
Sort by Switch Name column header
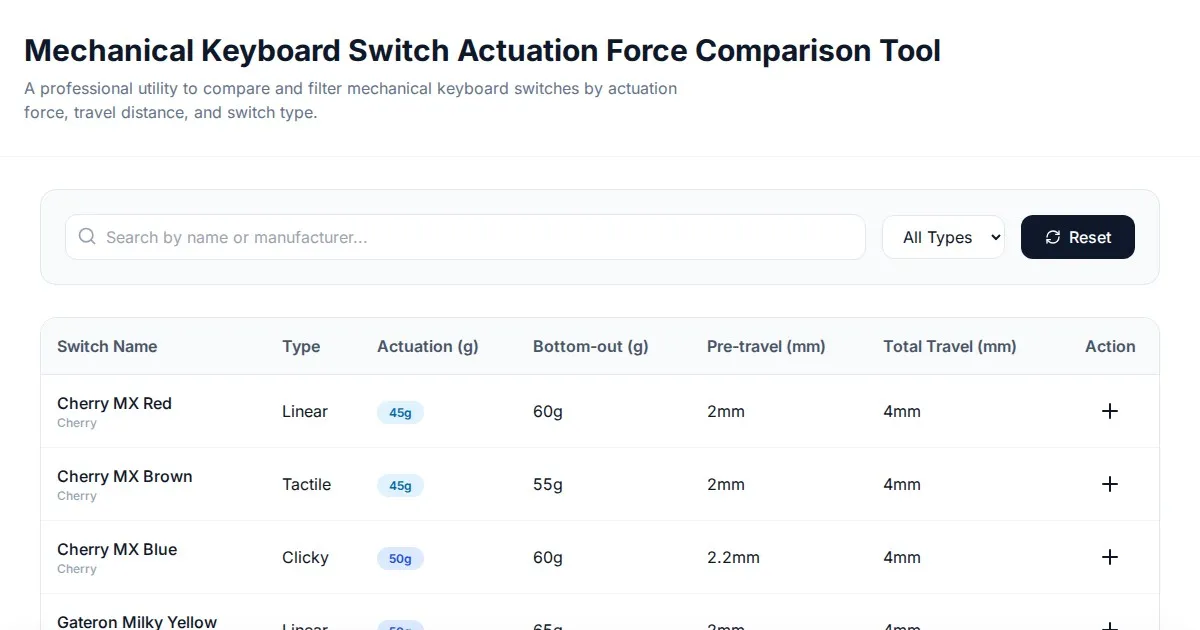(x=107, y=346)
